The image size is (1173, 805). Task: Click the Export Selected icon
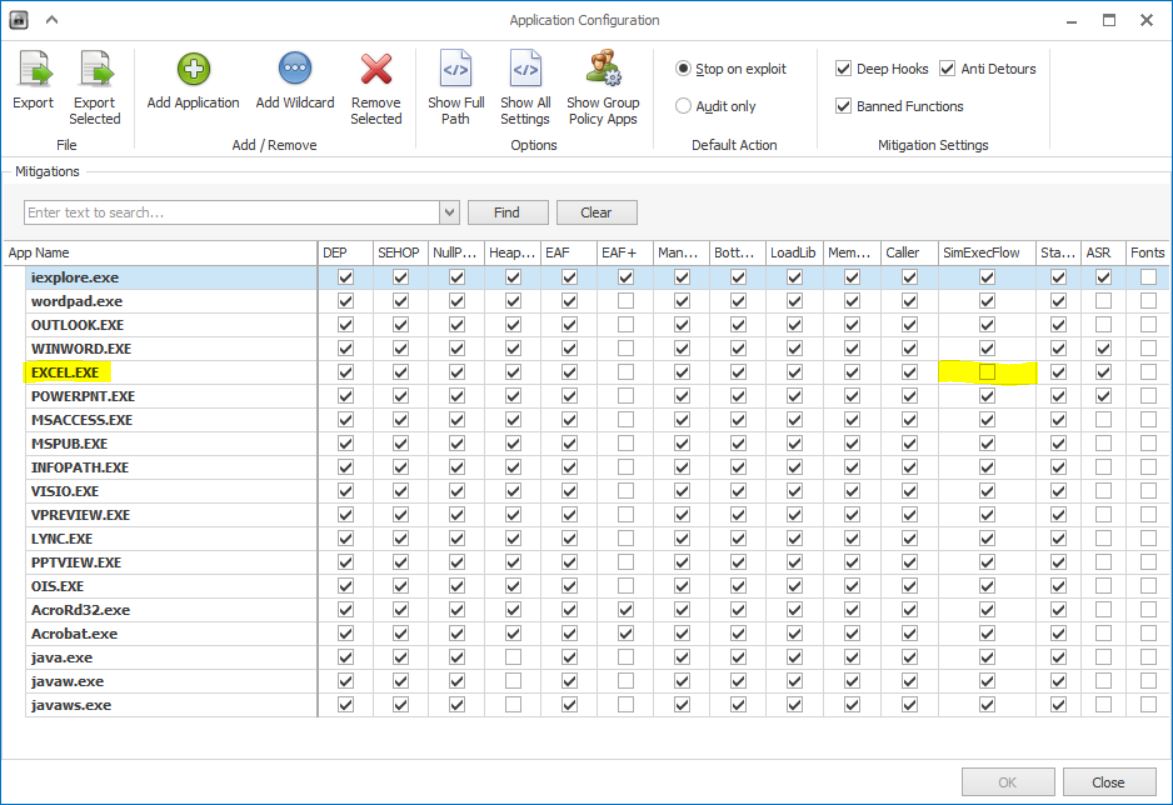coord(95,71)
